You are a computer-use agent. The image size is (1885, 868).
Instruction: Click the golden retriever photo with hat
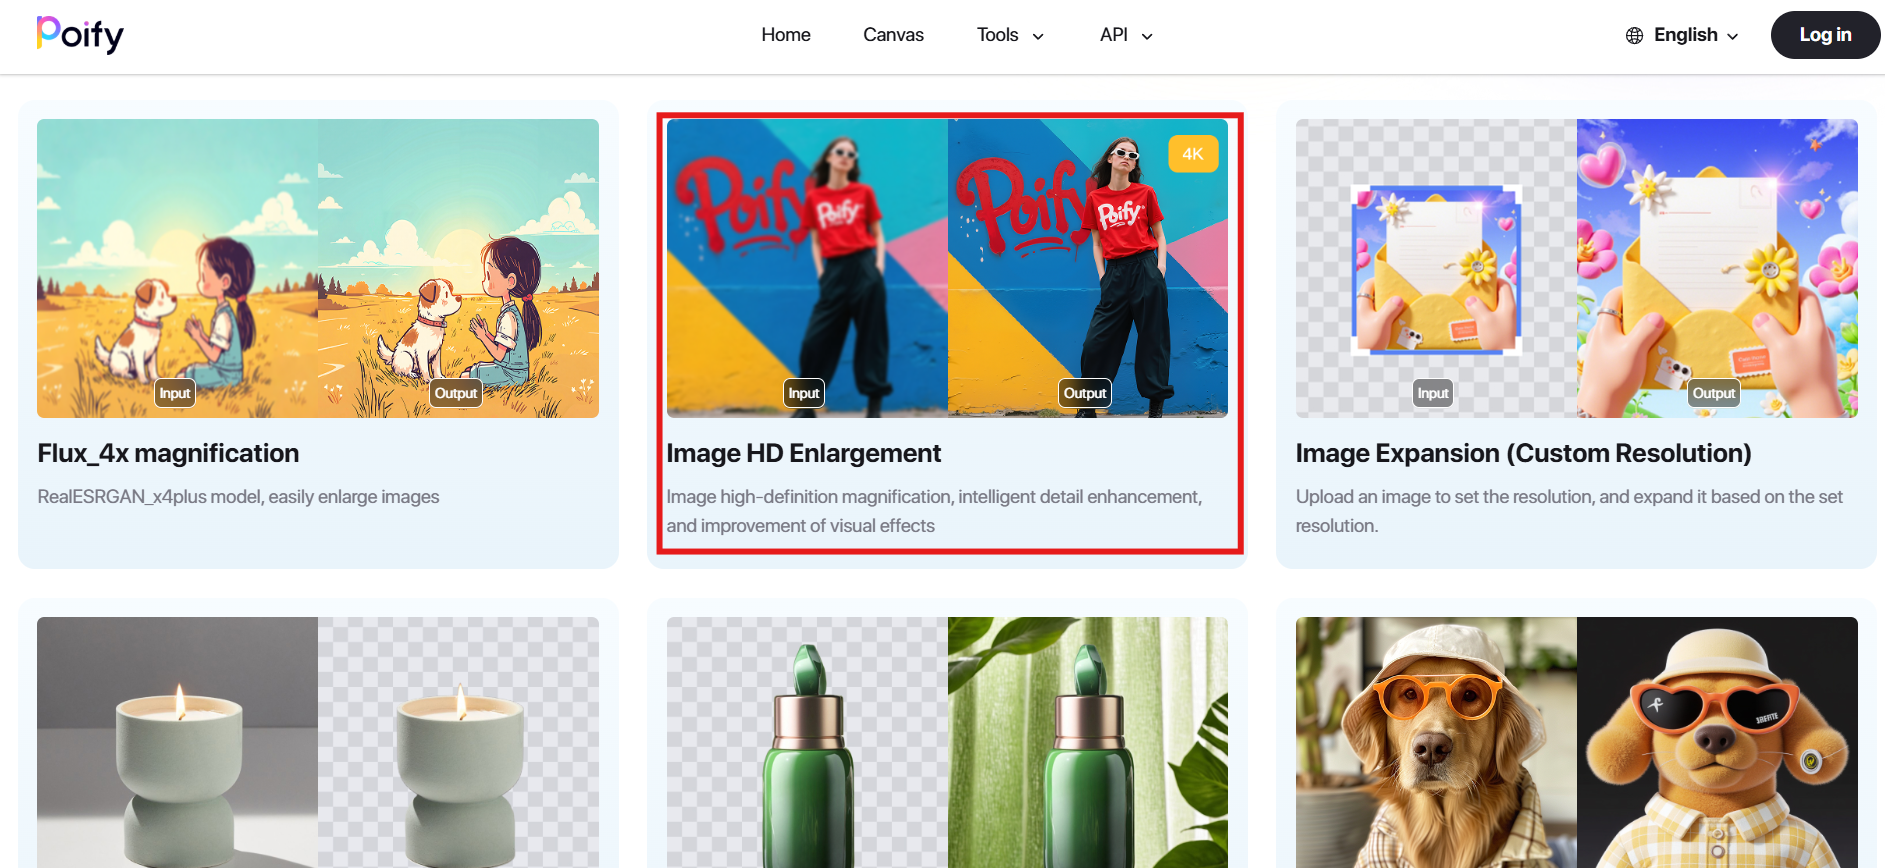[x=1436, y=742]
